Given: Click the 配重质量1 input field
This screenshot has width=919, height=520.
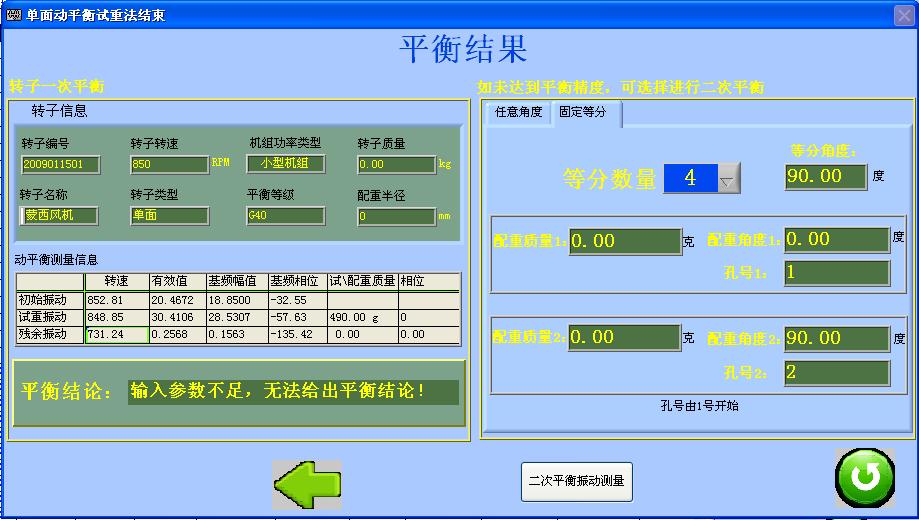Looking at the screenshot, I should [x=625, y=242].
